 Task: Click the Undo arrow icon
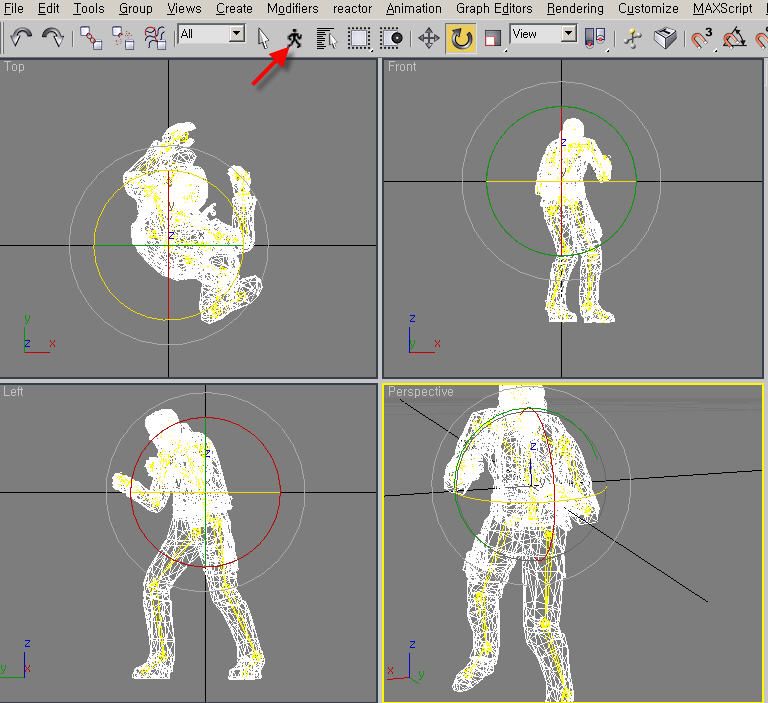click(x=21, y=37)
